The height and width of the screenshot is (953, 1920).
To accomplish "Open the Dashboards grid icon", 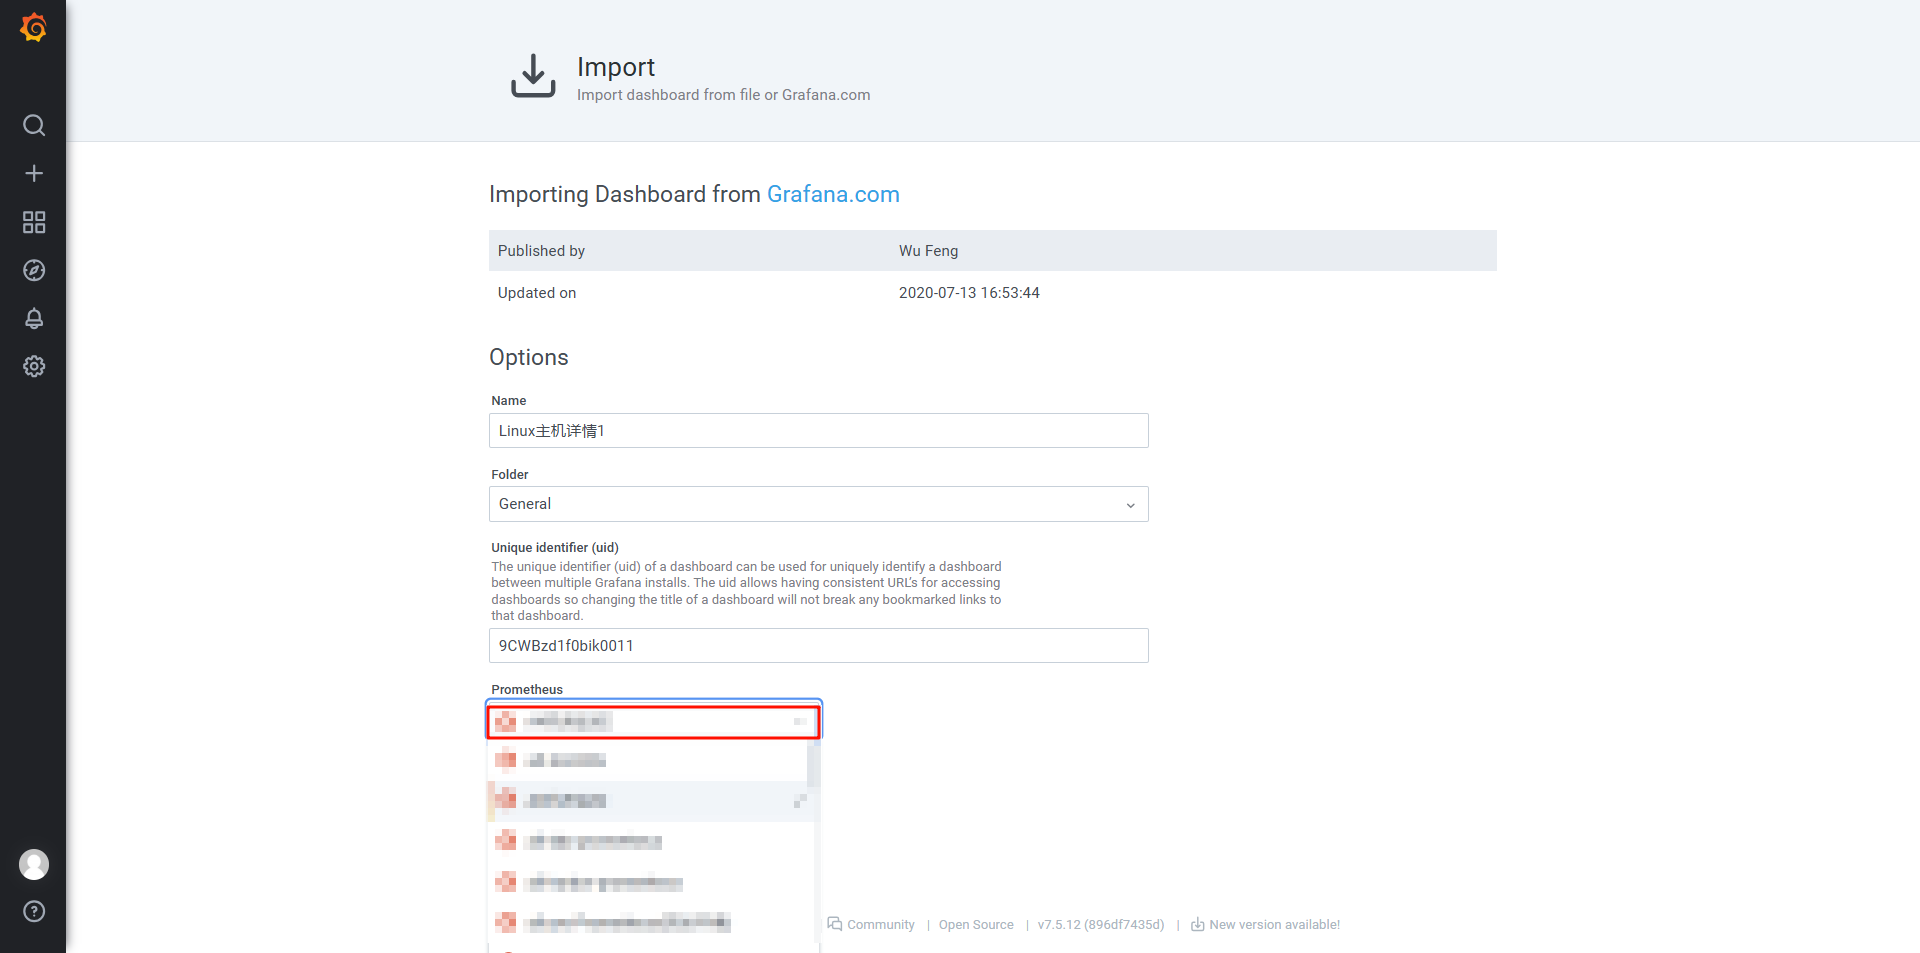I will [34, 222].
